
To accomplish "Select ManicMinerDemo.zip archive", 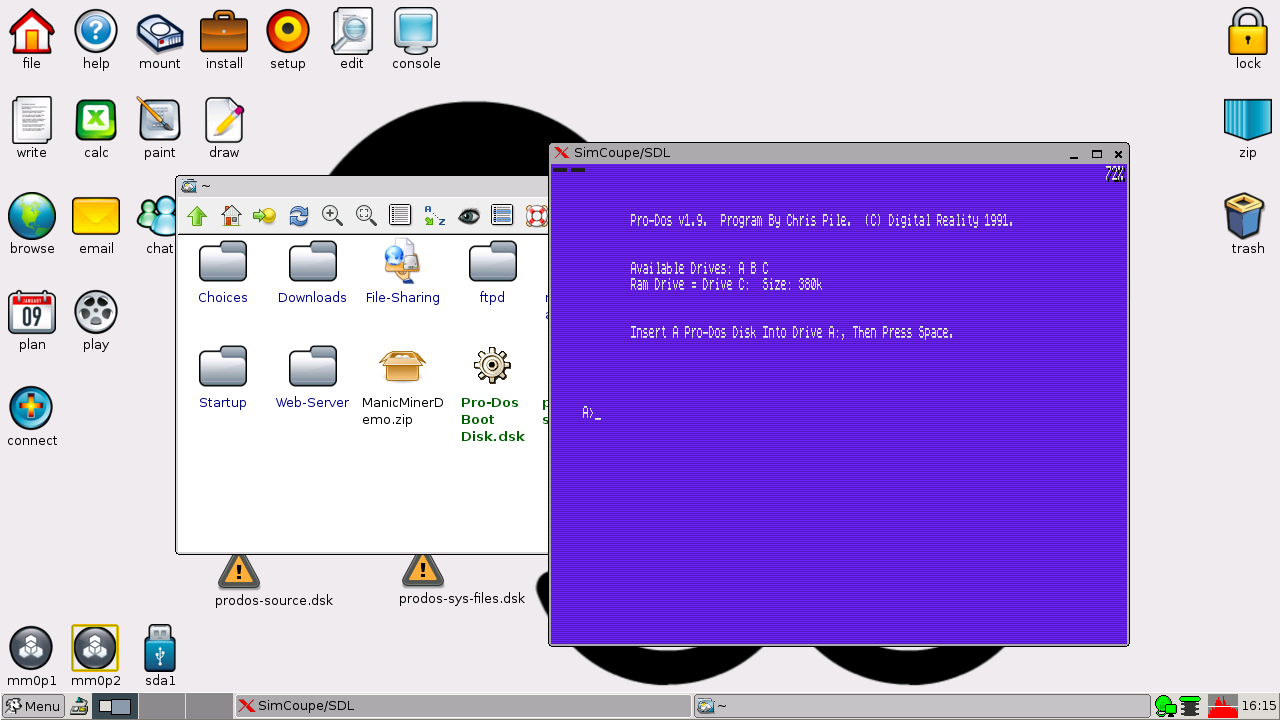I will [x=402, y=385].
